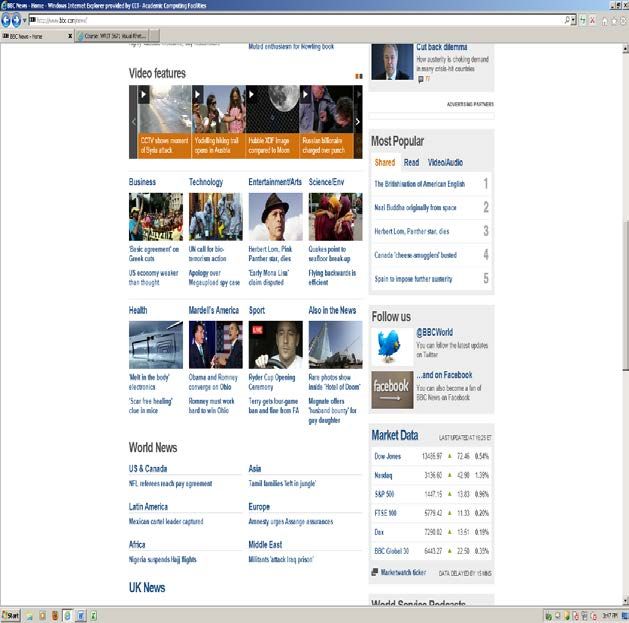Open the Science/Env section heading

click(326, 182)
